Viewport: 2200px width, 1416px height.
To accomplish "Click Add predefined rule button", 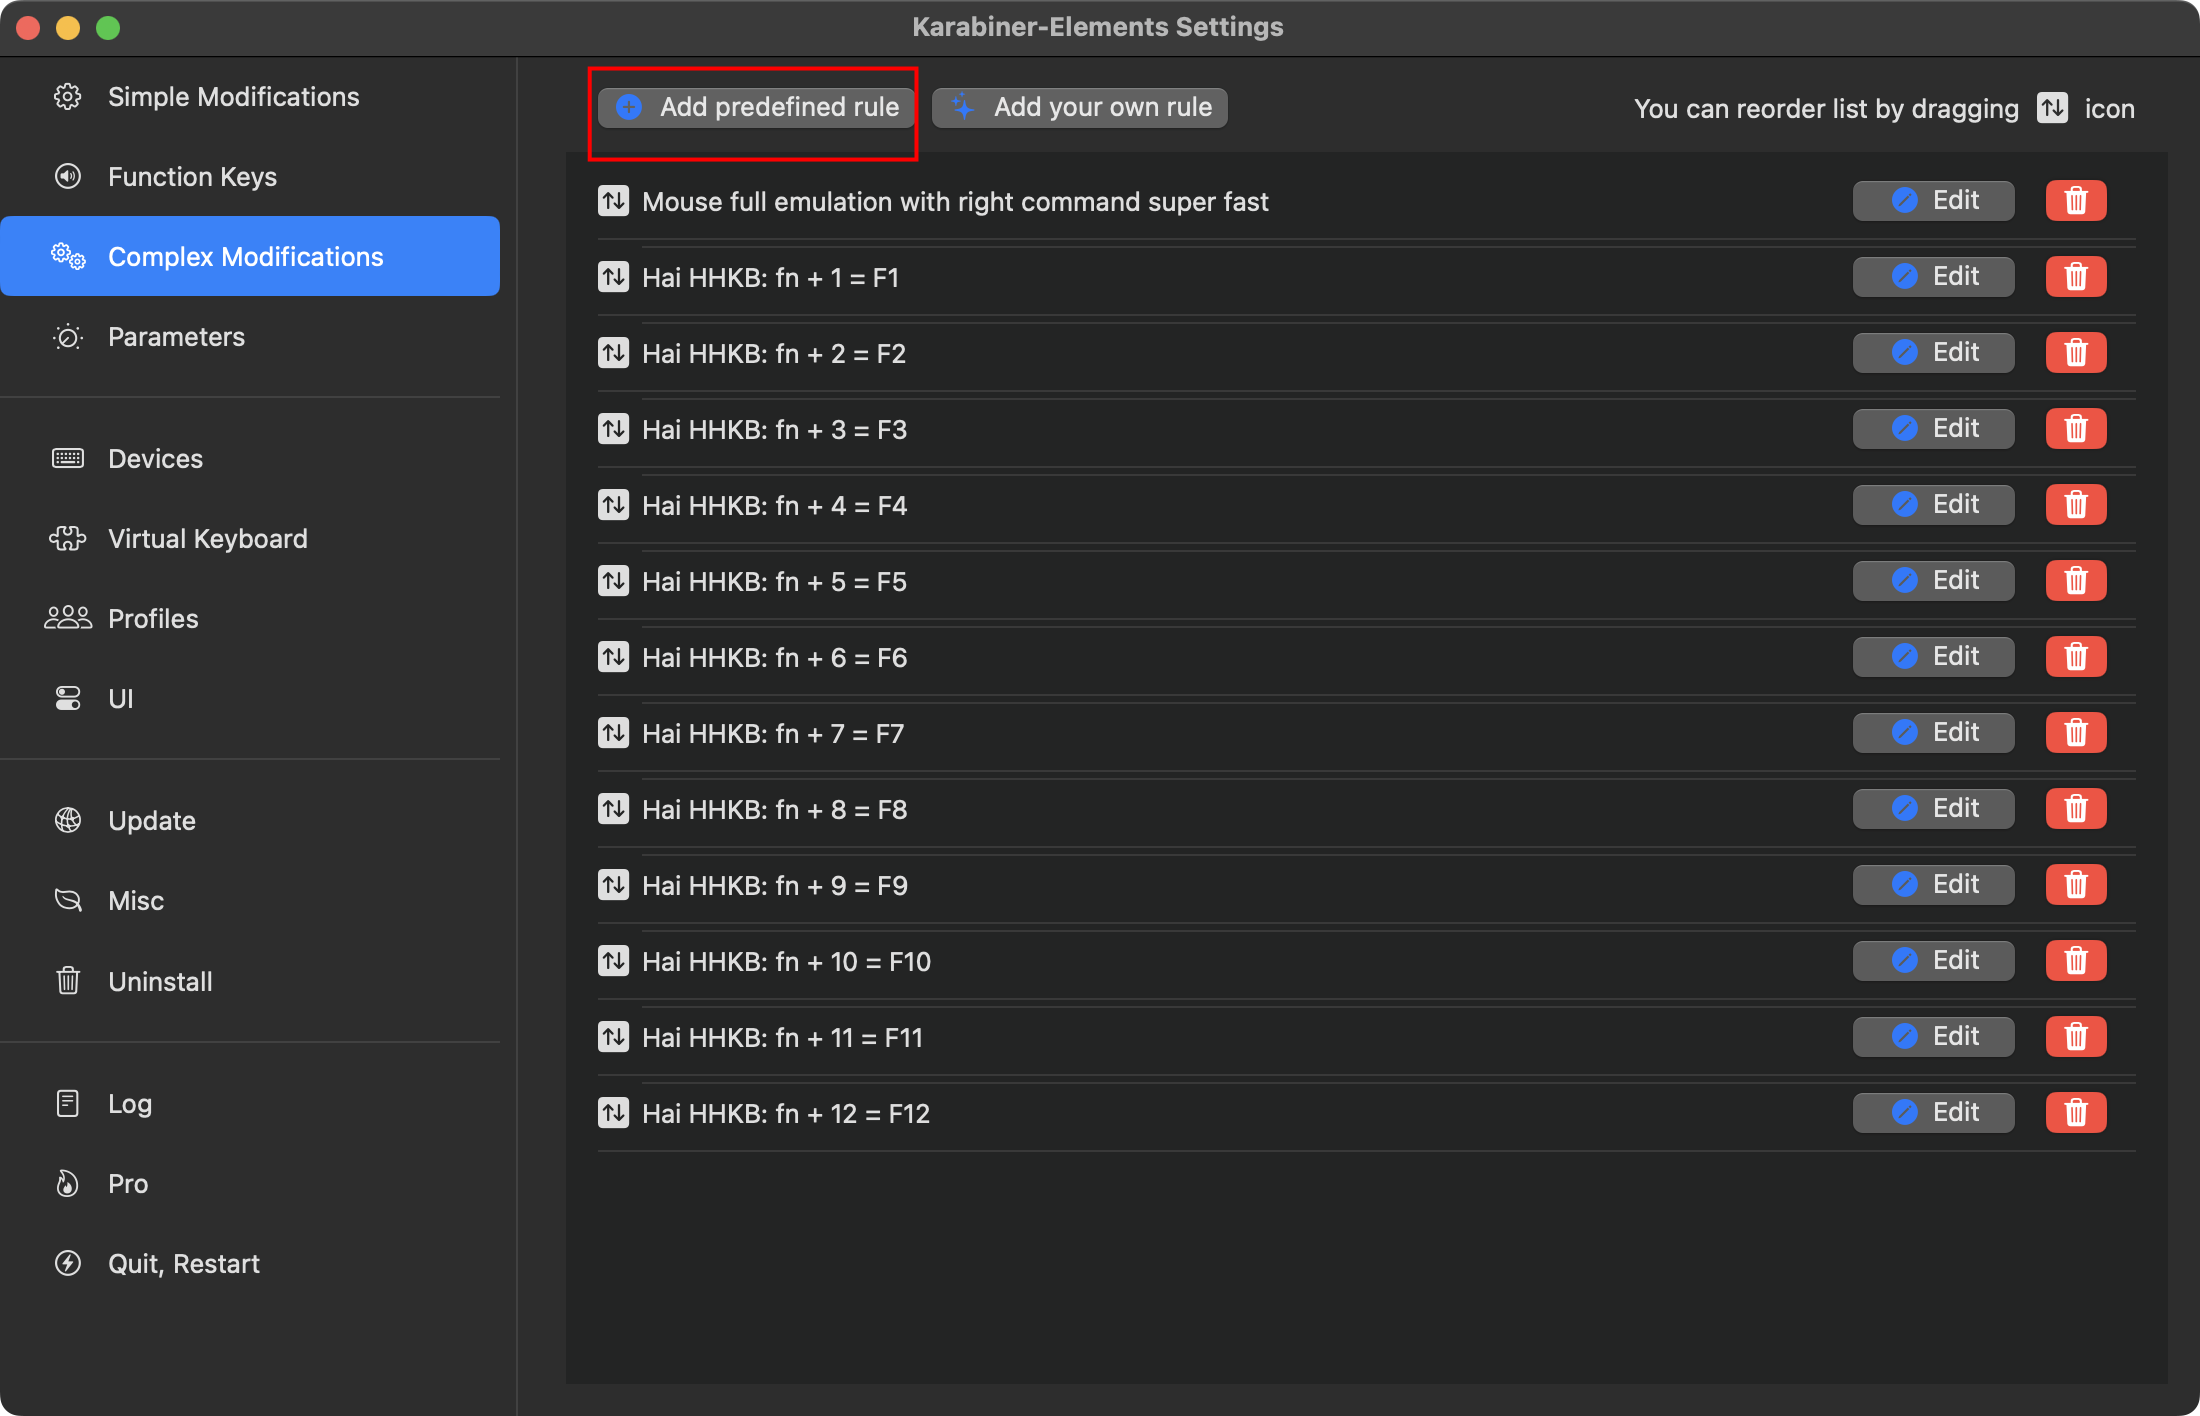I will [757, 107].
